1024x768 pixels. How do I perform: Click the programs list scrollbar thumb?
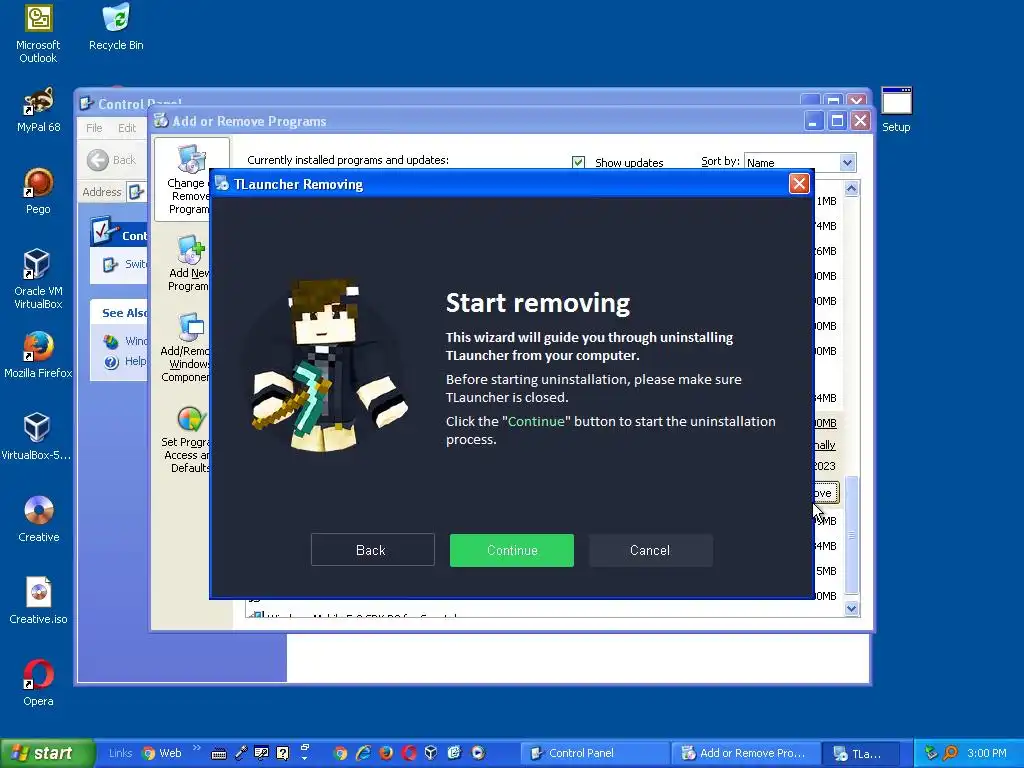click(852, 535)
